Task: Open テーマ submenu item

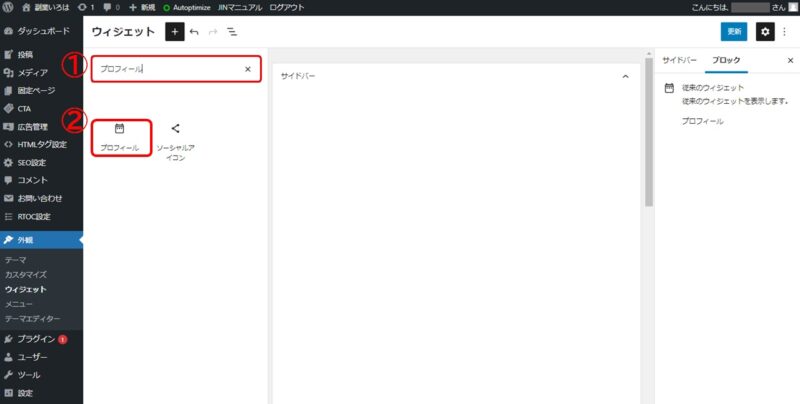Action: (x=15, y=260)
